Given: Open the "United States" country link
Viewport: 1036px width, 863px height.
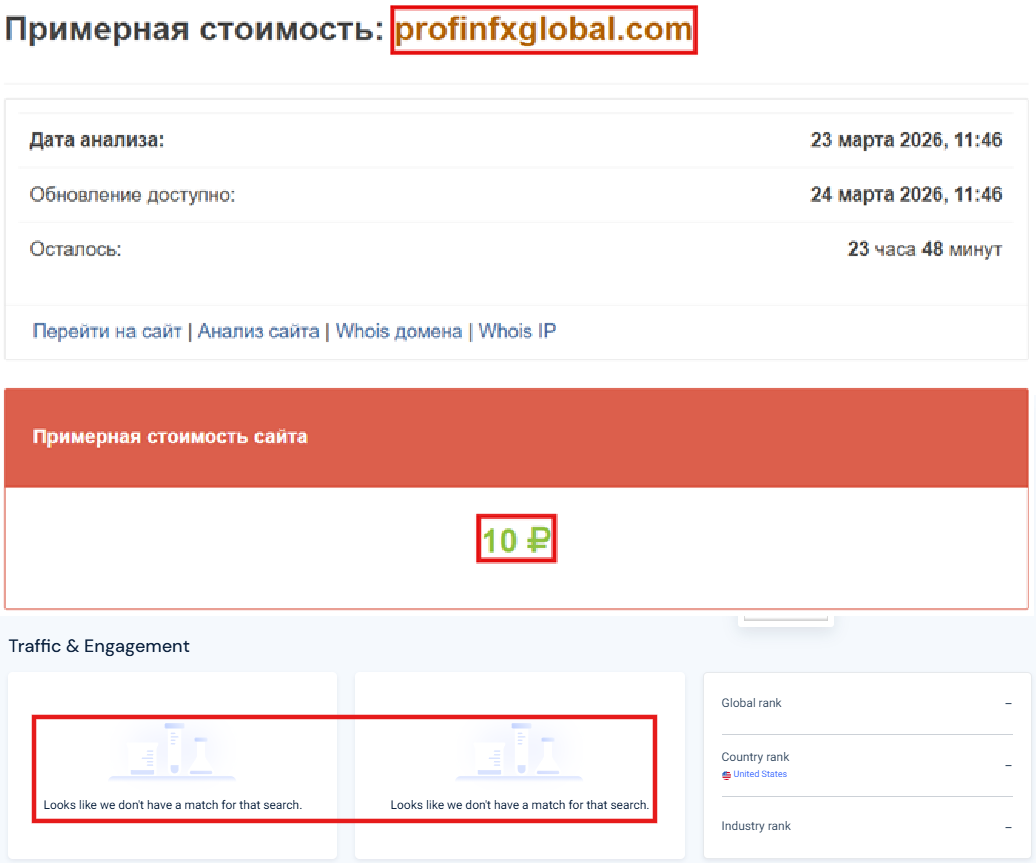Looking at the screenshot, I should 759,774.
